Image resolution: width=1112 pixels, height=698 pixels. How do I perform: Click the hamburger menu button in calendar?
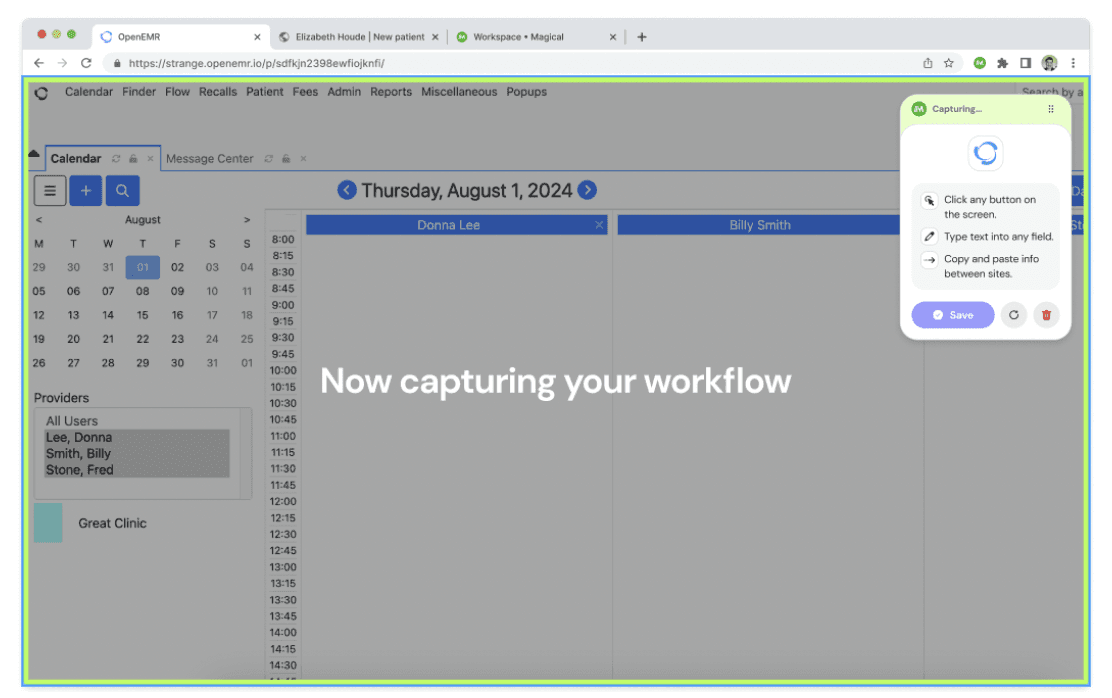50,190
